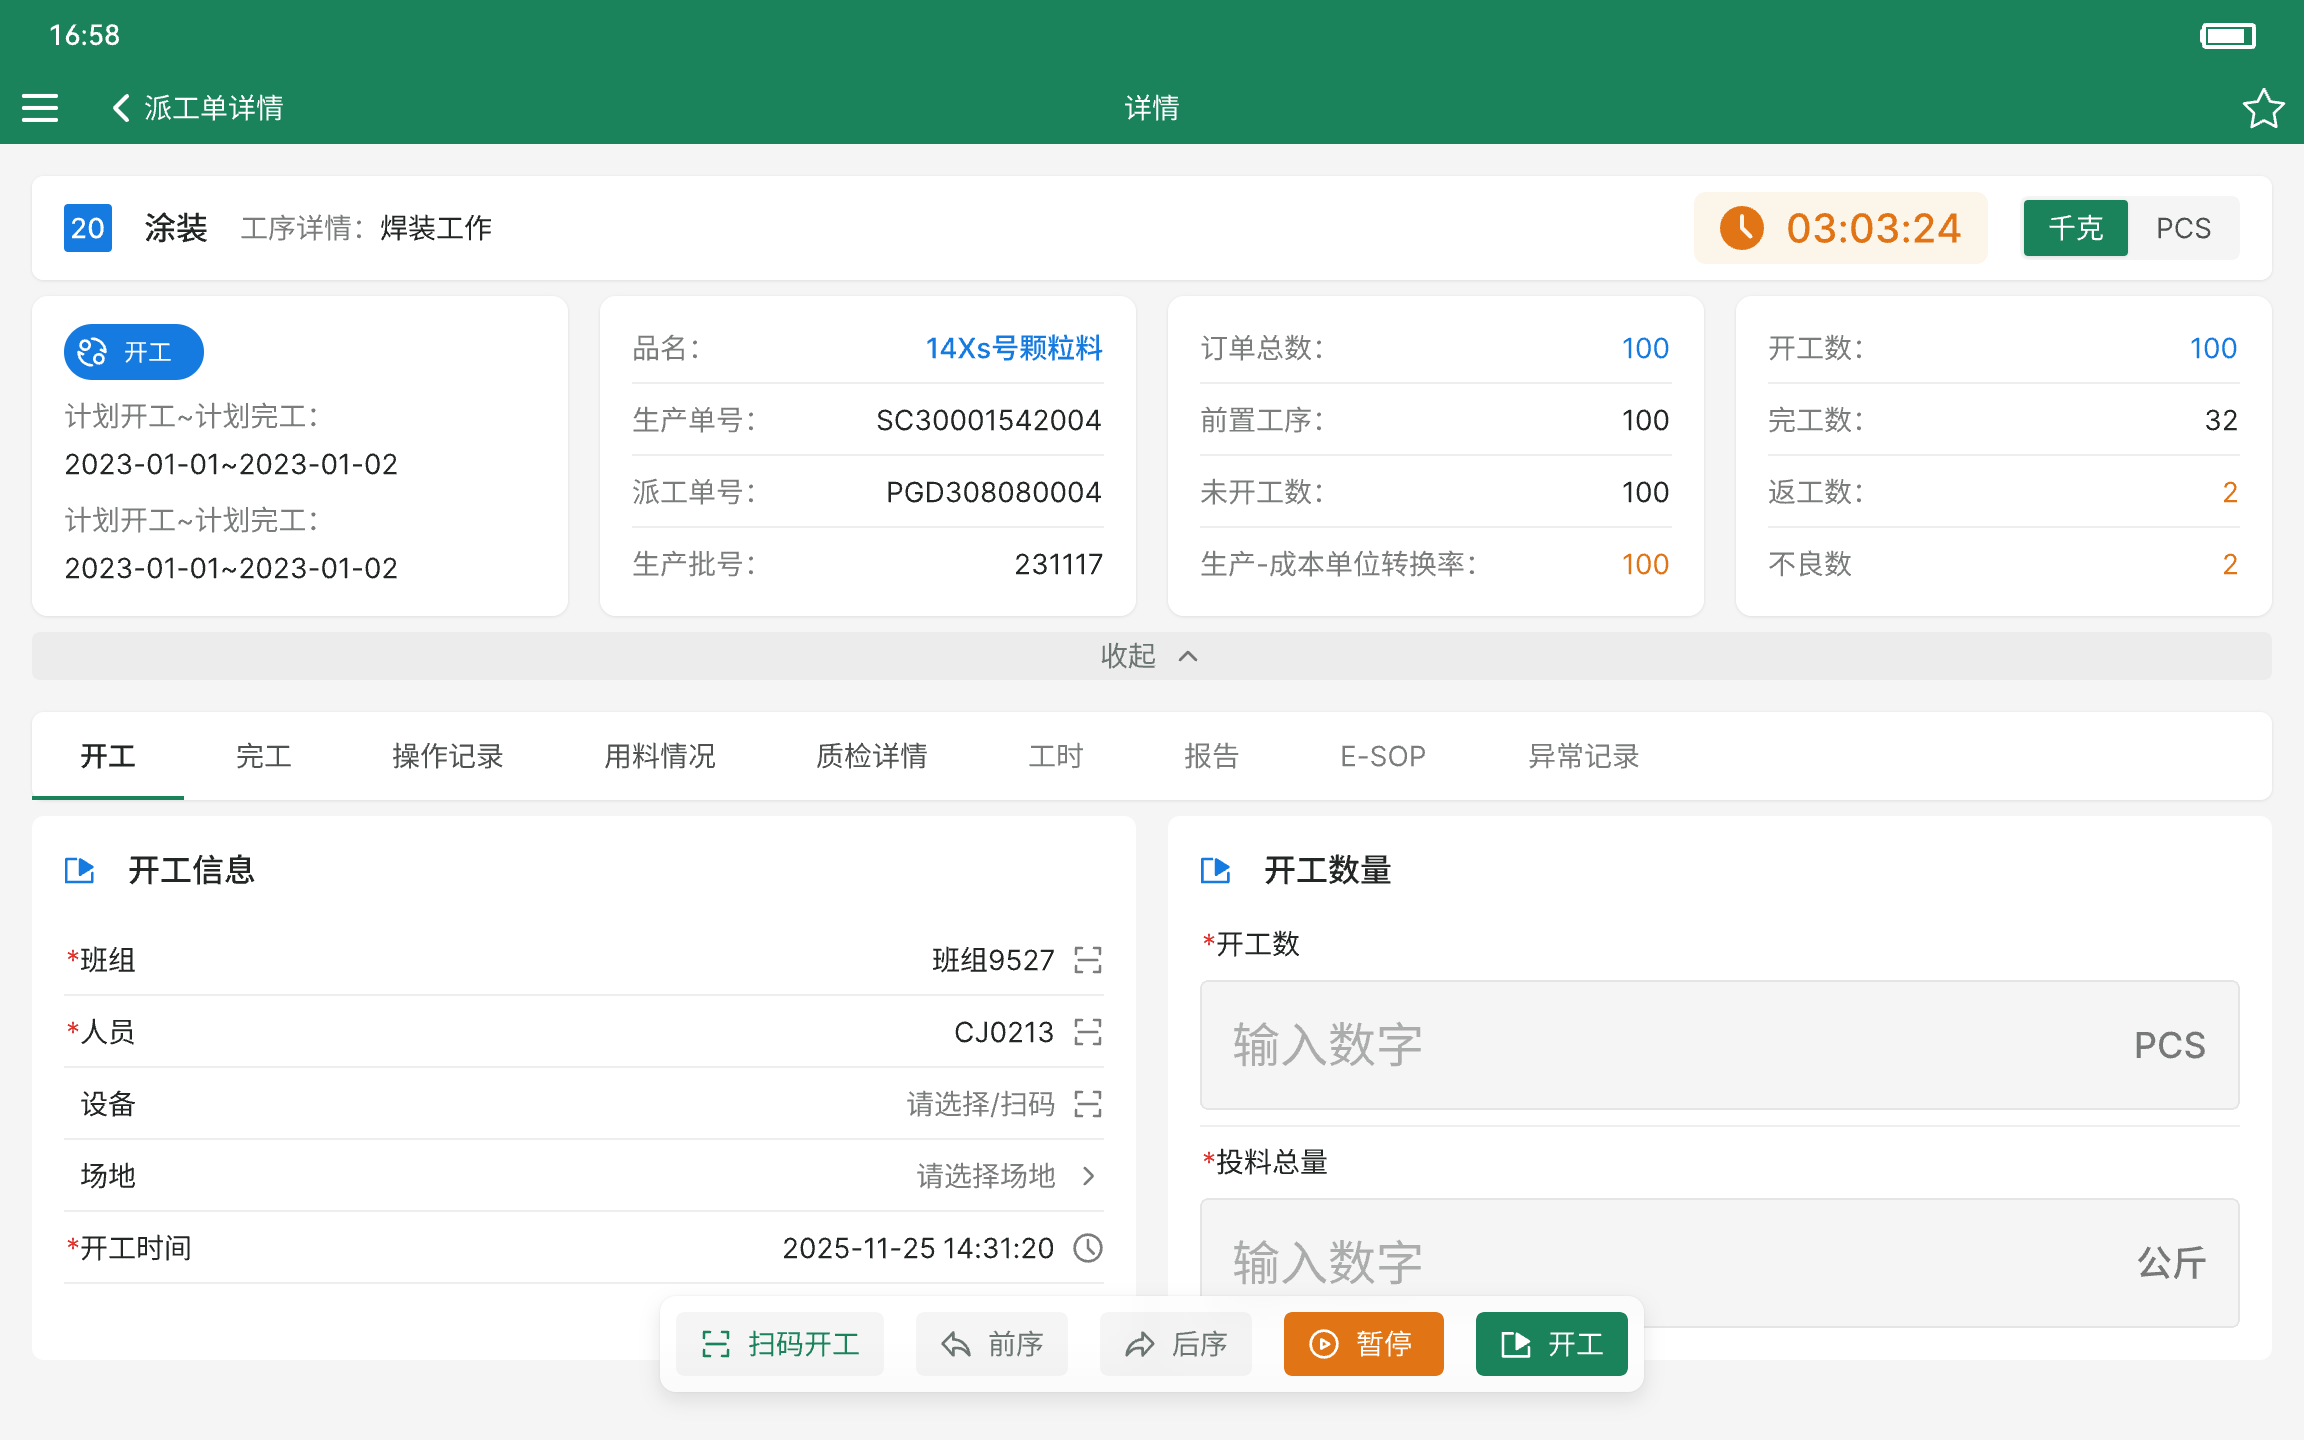This screenshot has height=1440, width=2304.
Task: Open clock picker for 开工时间
Action: click(1088, 1248)
